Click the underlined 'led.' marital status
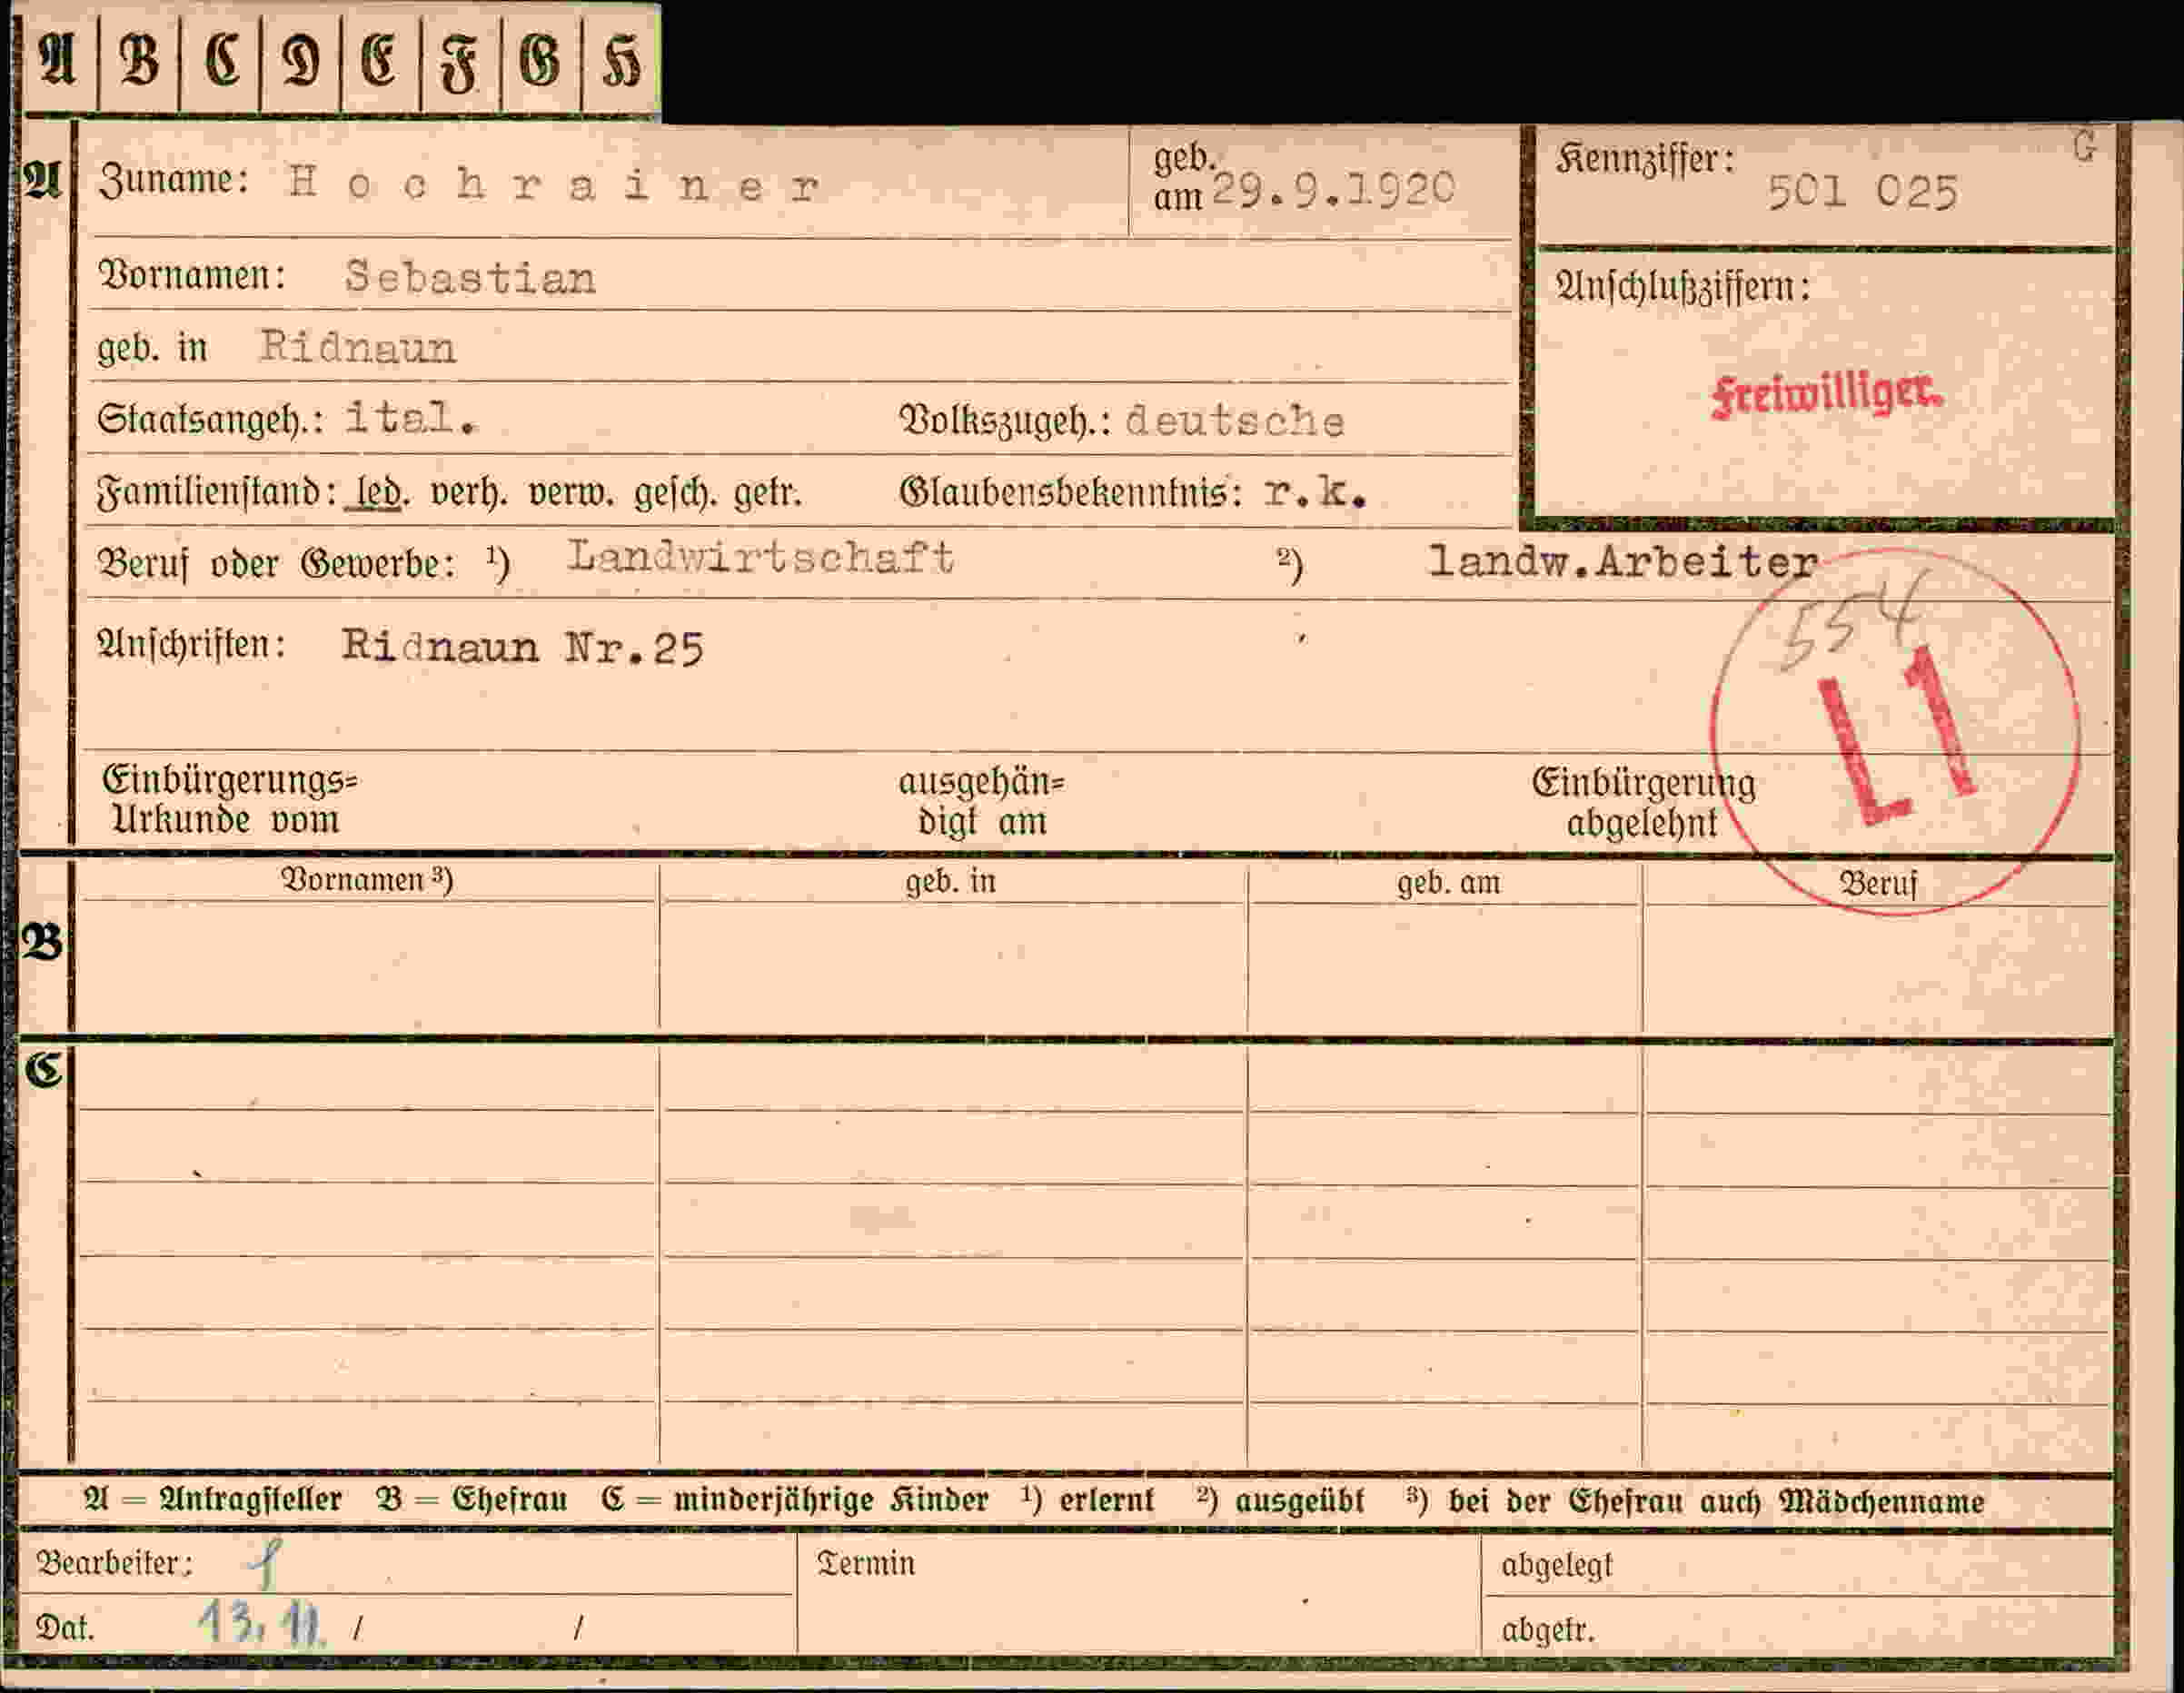The width and height of the screenshot is (2184, 1693). (375, 494)
